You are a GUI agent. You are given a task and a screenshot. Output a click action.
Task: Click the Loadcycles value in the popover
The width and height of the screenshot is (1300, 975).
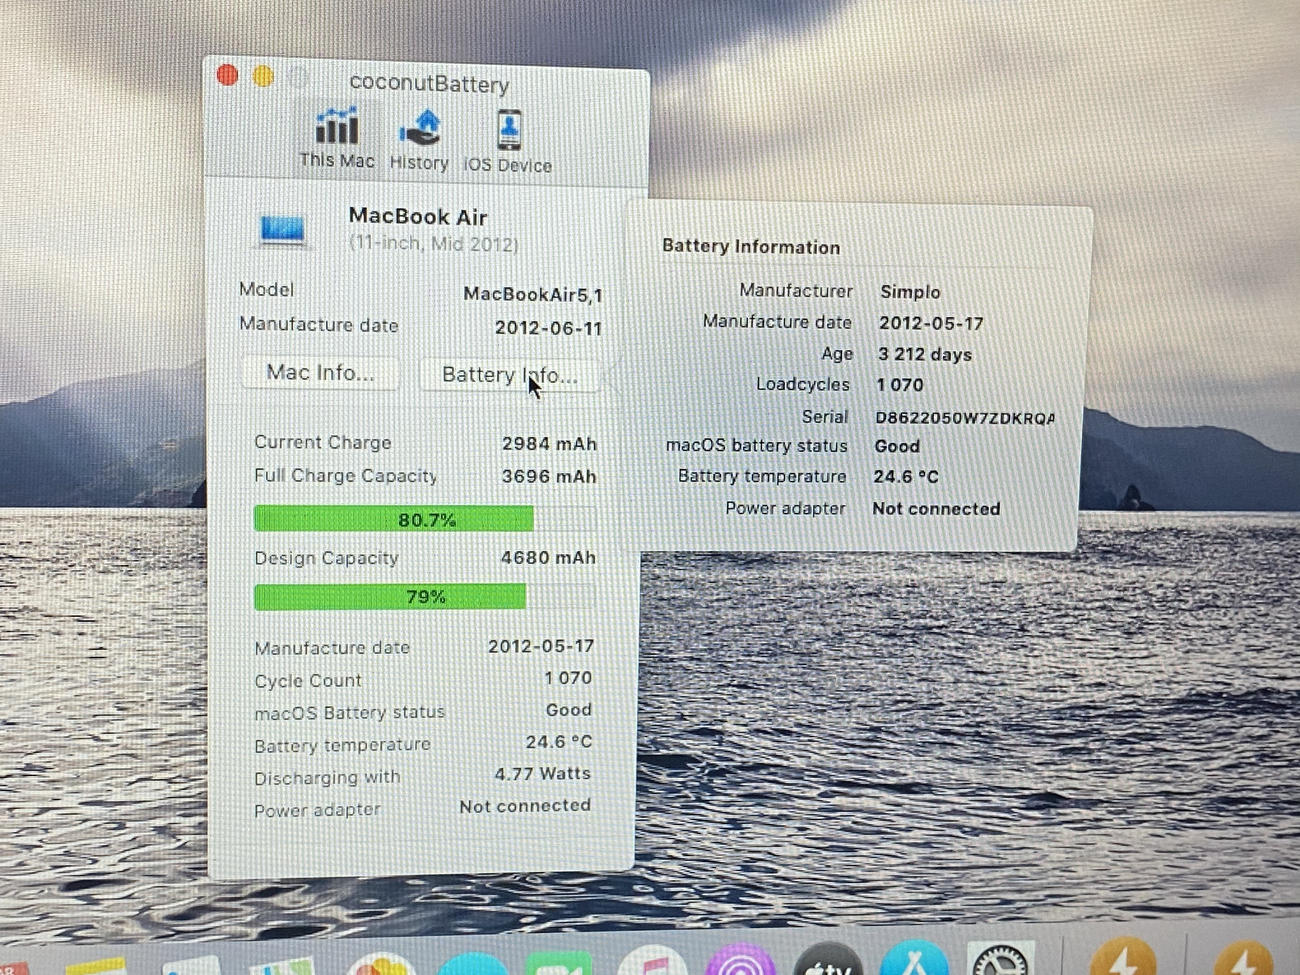coord(900,385)
